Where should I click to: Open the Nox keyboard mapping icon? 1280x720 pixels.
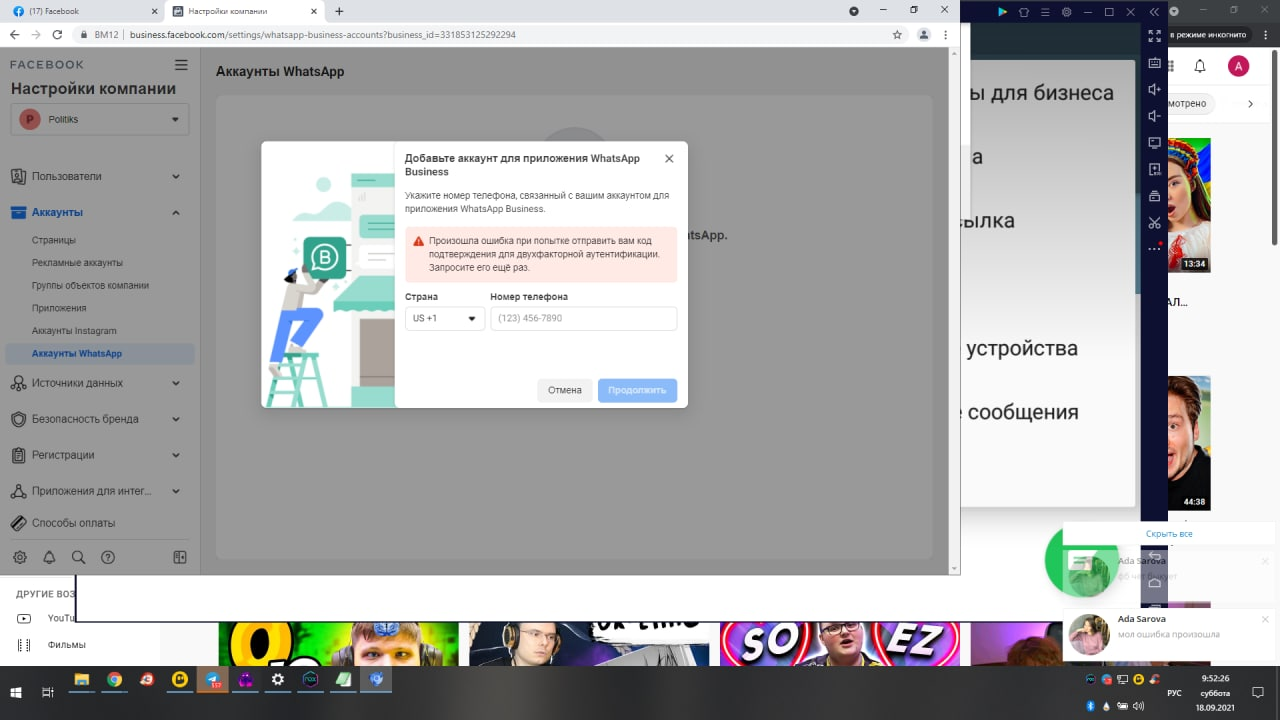click(1154, 62)
